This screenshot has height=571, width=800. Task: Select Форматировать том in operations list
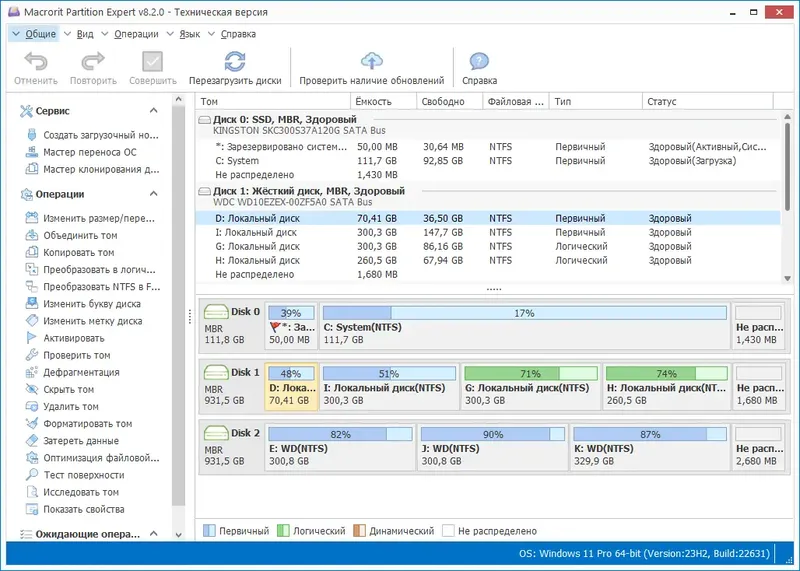point(87,424)
